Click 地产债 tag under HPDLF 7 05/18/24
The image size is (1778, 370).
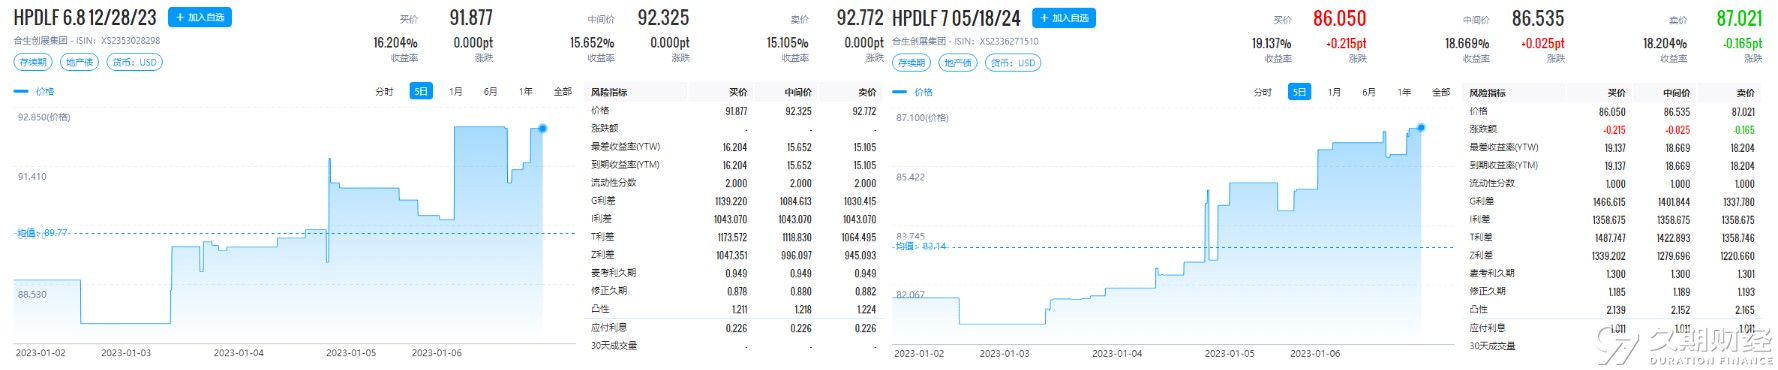tap(957, 63)
